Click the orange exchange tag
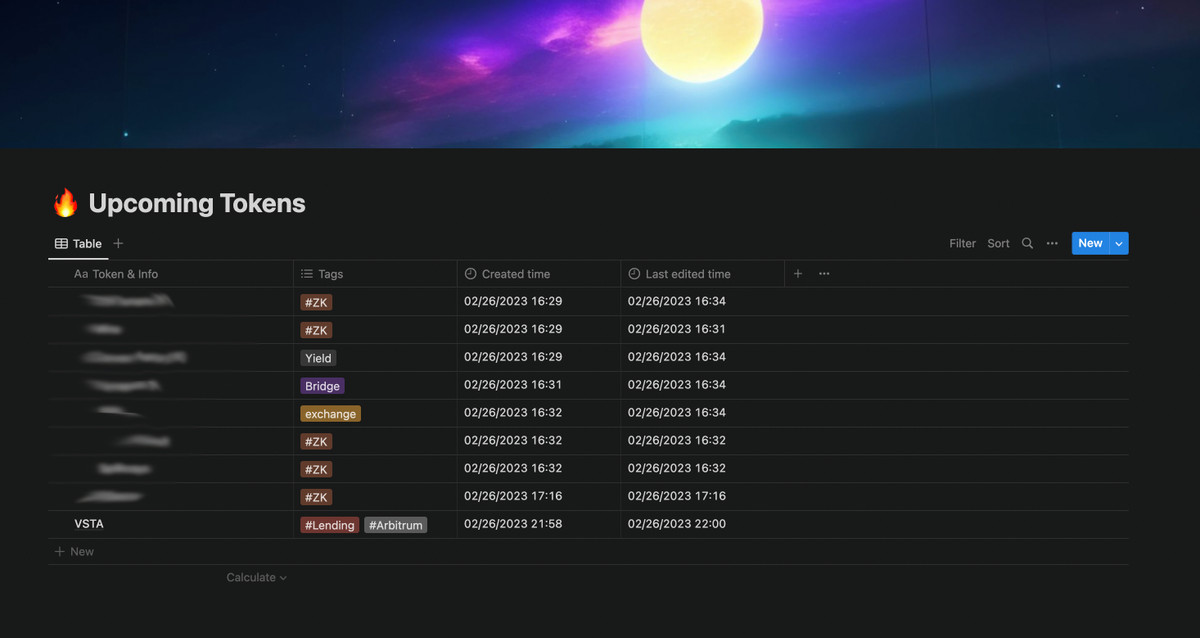Screen dimensions: 1200x638 [x=330, y=414]
